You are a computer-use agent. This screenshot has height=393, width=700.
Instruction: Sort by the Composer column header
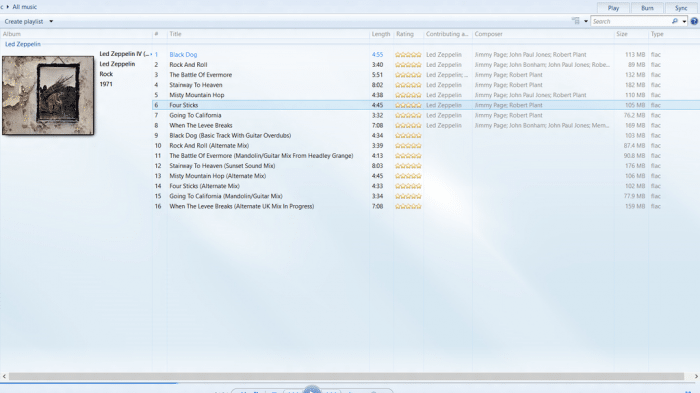(x=488, y=34)
